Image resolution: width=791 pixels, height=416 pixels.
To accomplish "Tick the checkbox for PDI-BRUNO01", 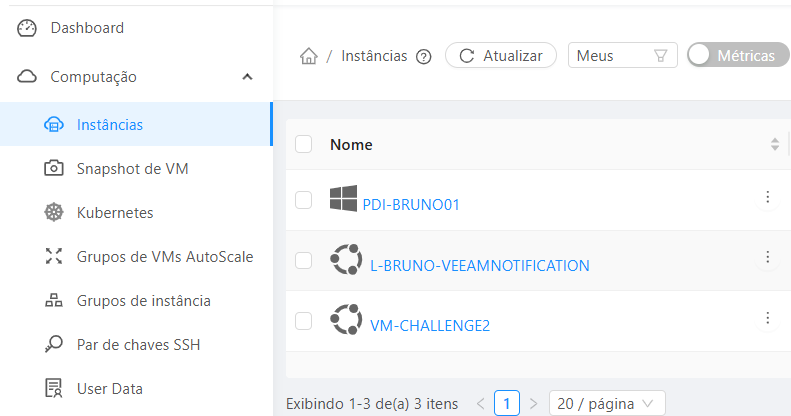I will [304, 200].
